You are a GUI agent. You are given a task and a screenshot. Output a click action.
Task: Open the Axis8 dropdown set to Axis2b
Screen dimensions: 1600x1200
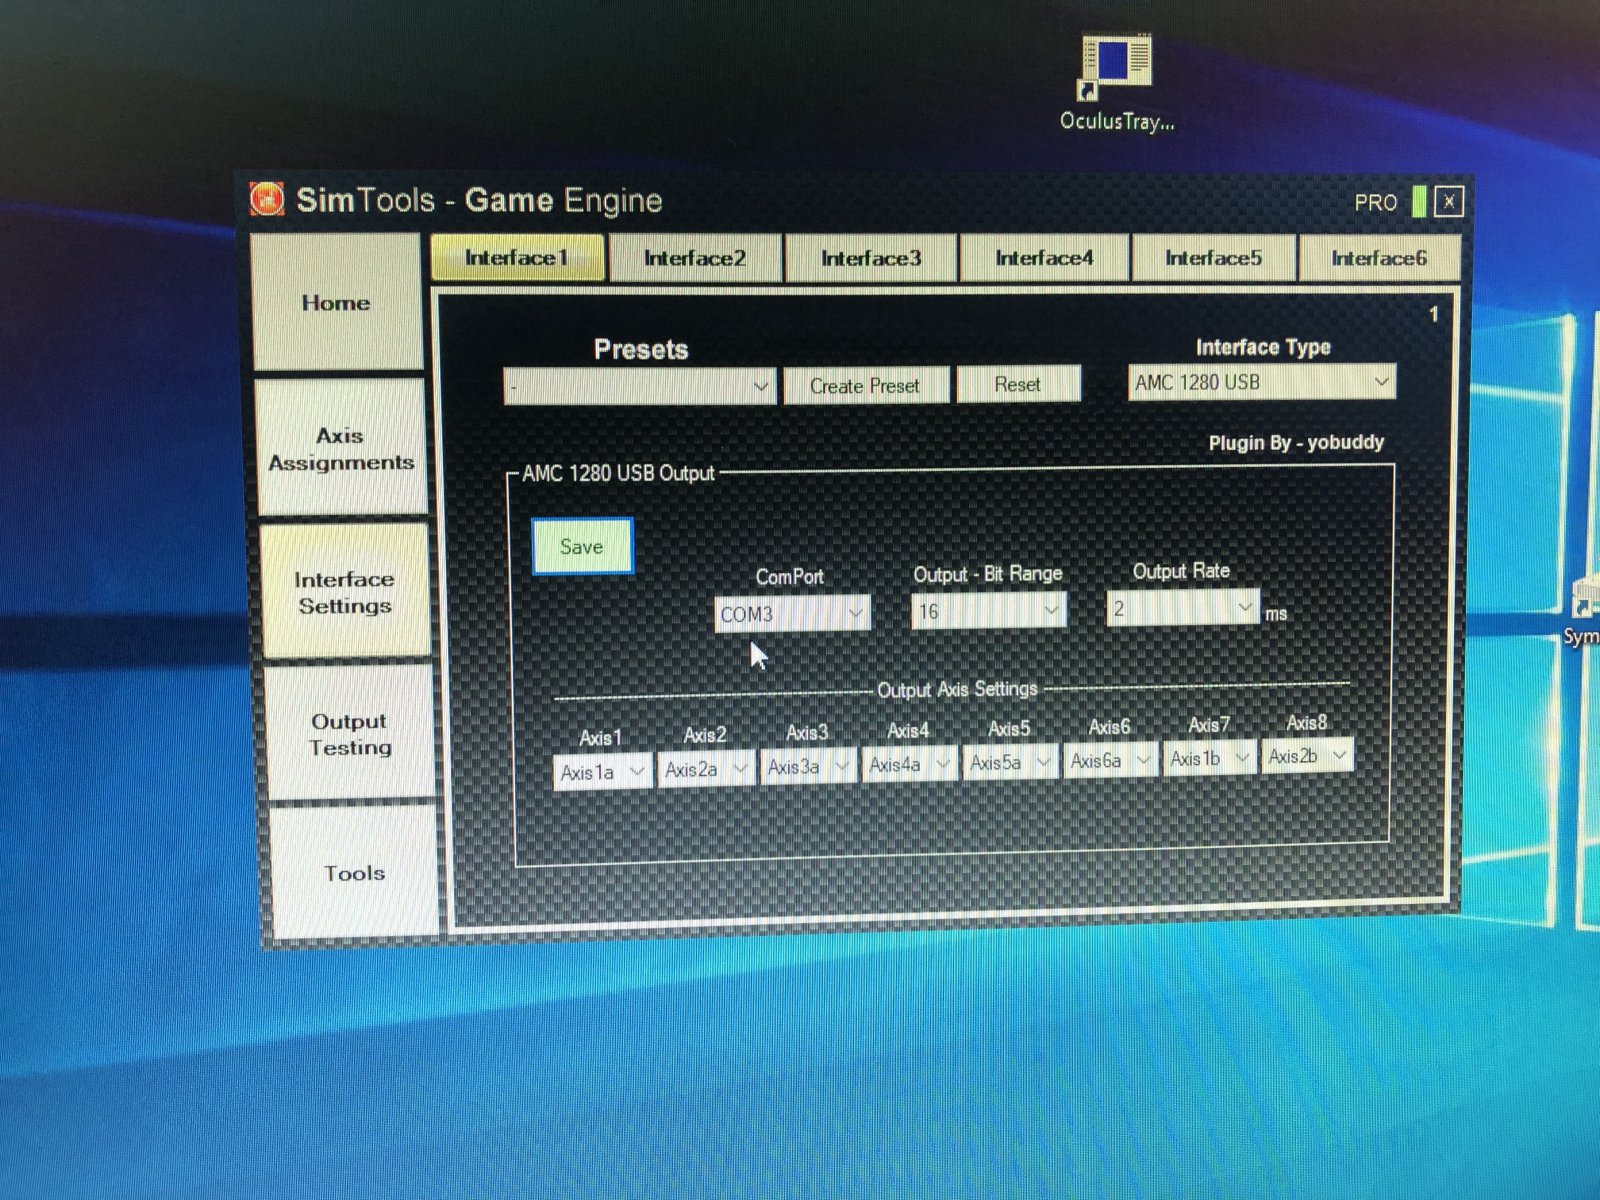[1307, 756]
